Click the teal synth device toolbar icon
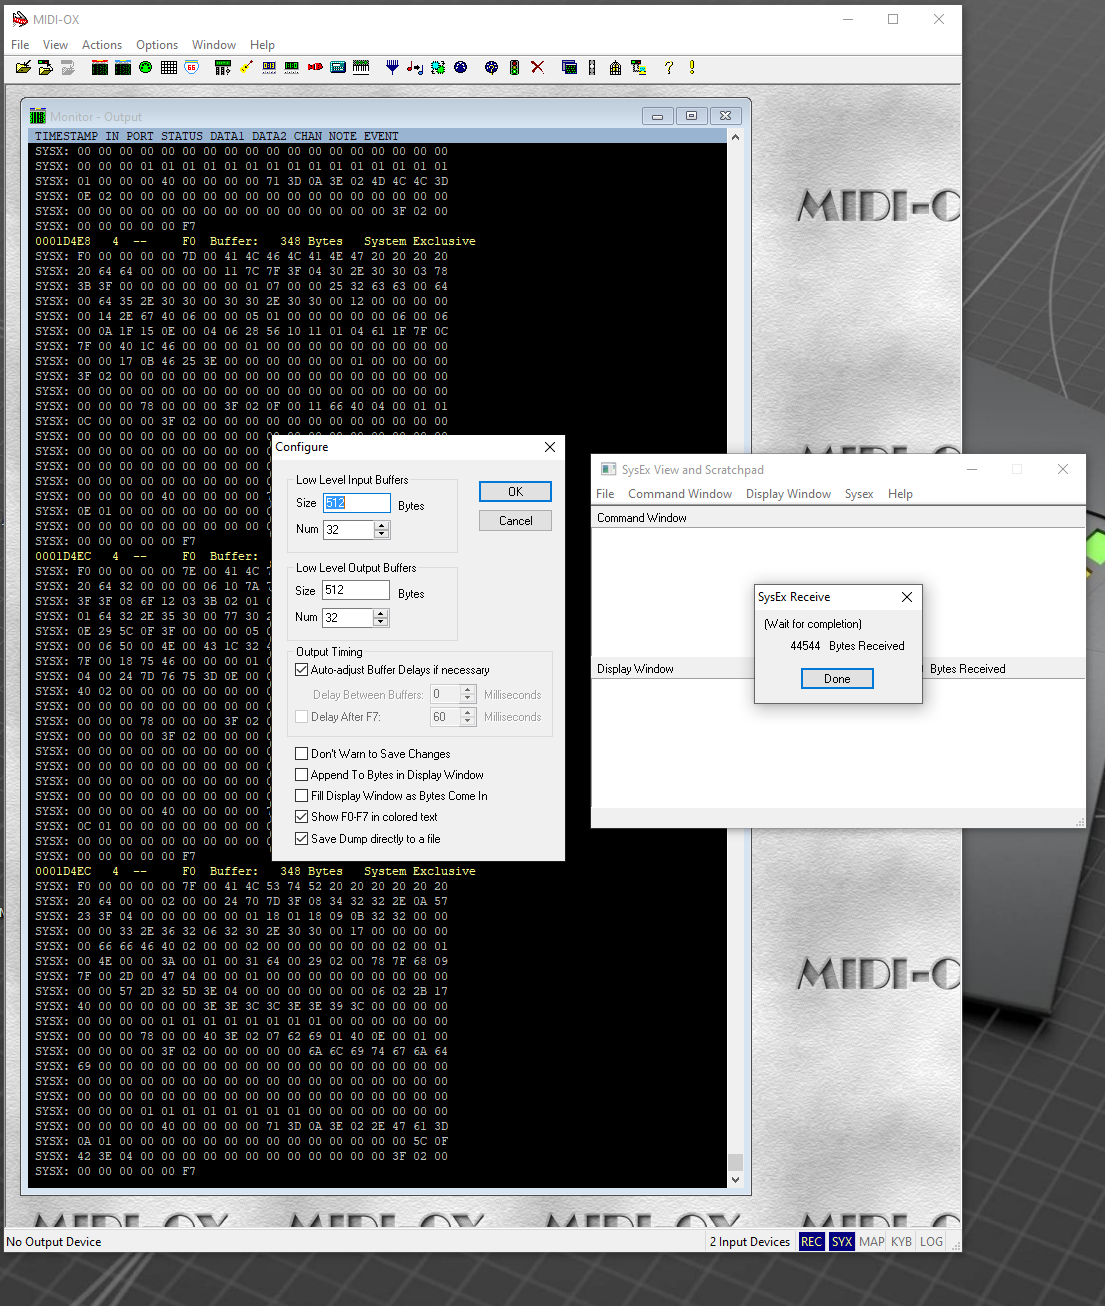This screenshot has width=1105, height=1306. click(x=338, y=68)
